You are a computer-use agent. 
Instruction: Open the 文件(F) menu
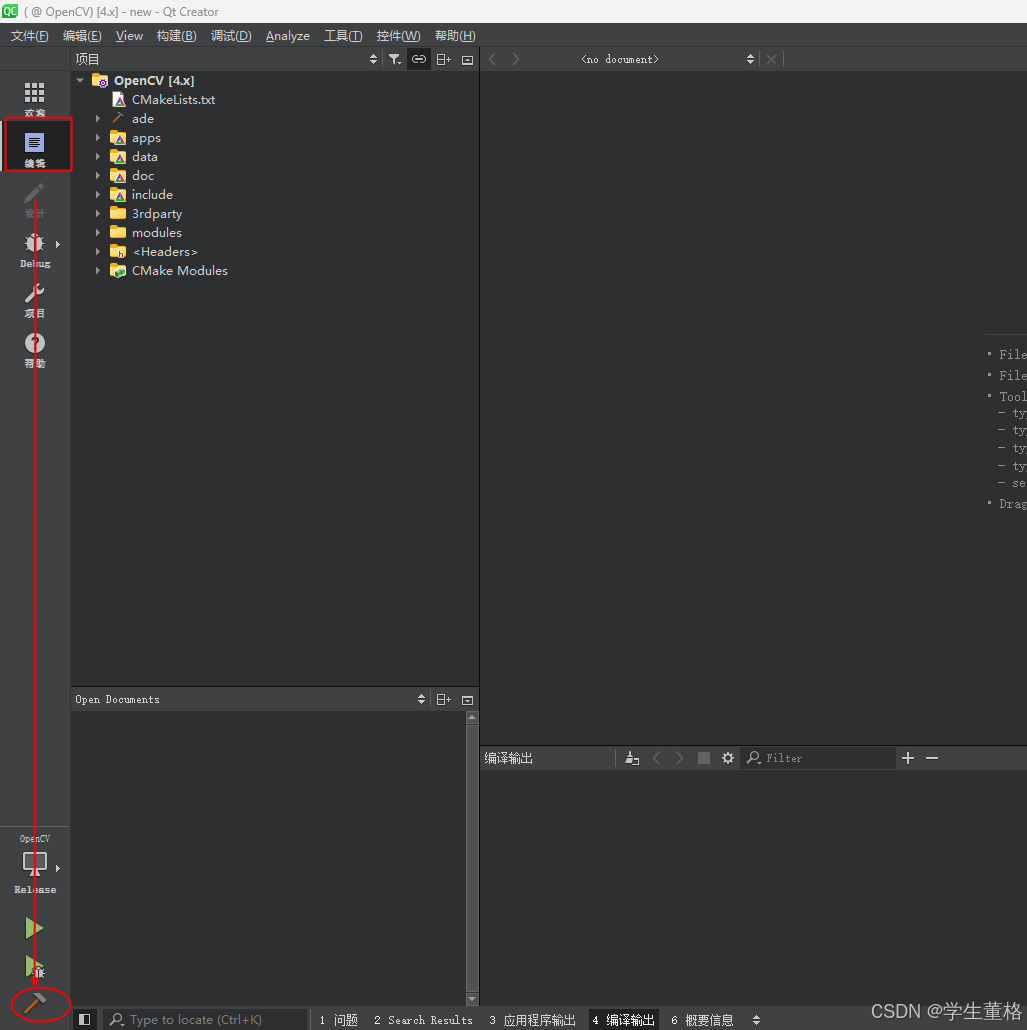pos(30,35)
